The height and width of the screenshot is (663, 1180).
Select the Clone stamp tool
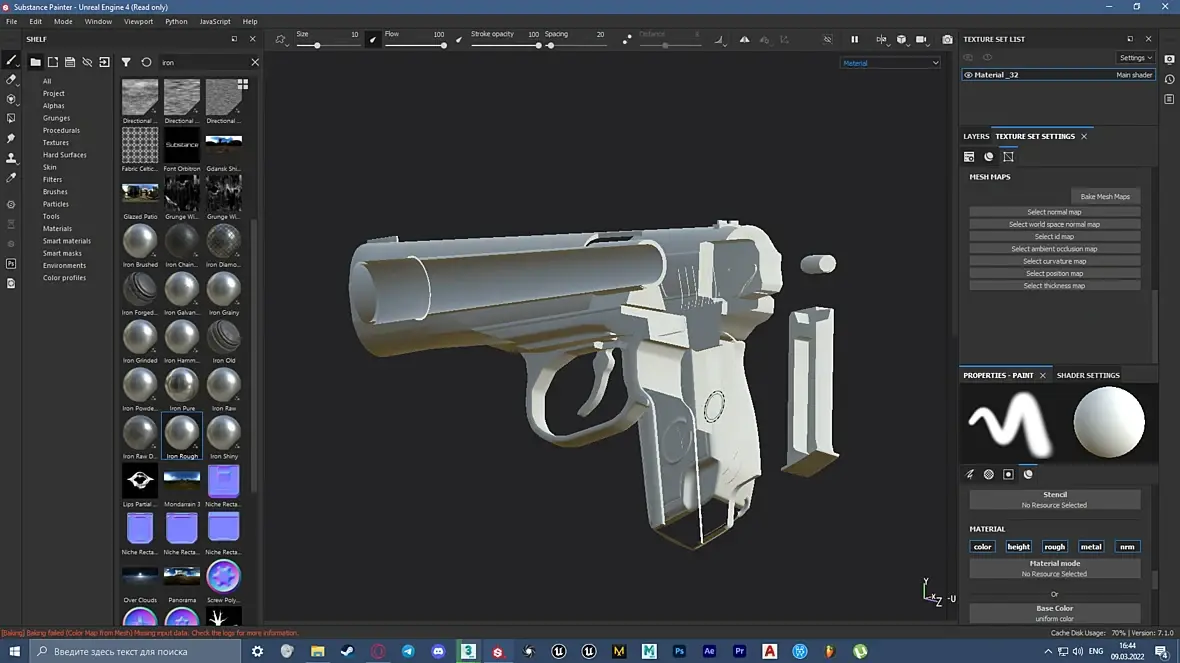[11, 158]
